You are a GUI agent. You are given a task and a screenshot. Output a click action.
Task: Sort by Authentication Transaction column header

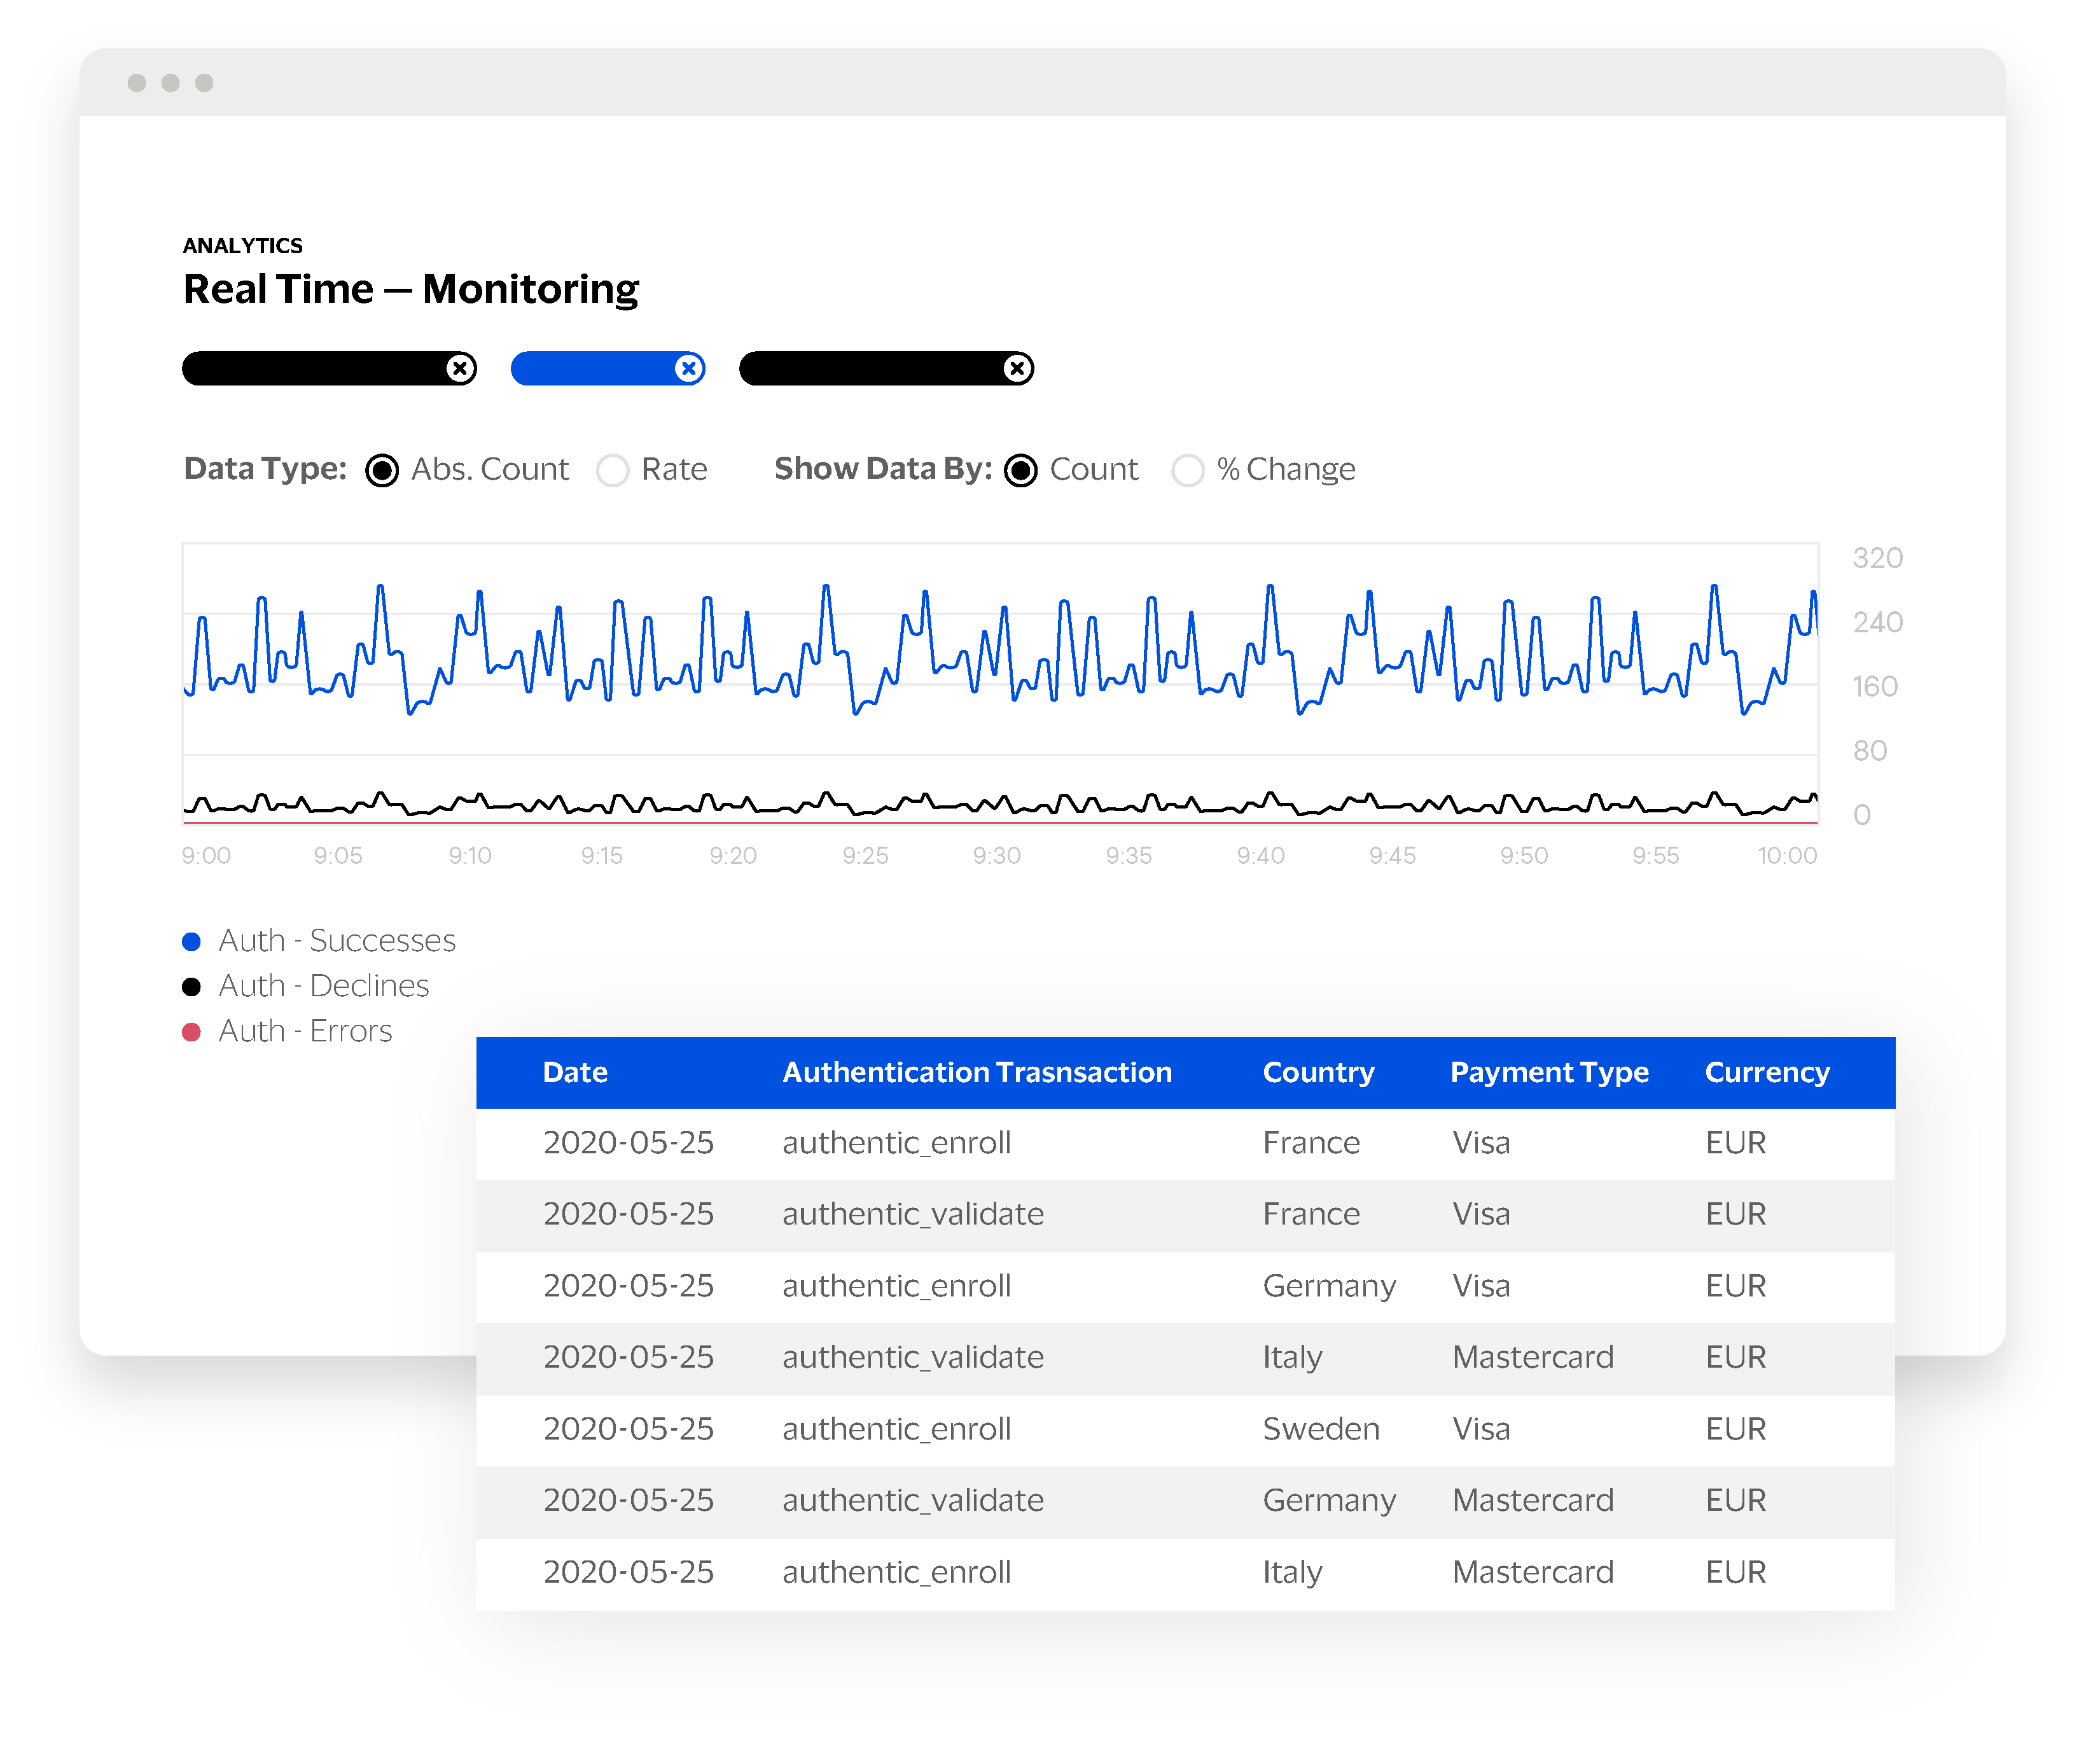976,1072
